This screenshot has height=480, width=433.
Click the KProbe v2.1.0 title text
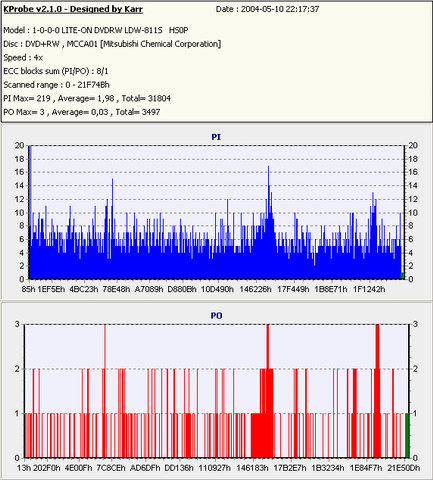coord(73,9)
